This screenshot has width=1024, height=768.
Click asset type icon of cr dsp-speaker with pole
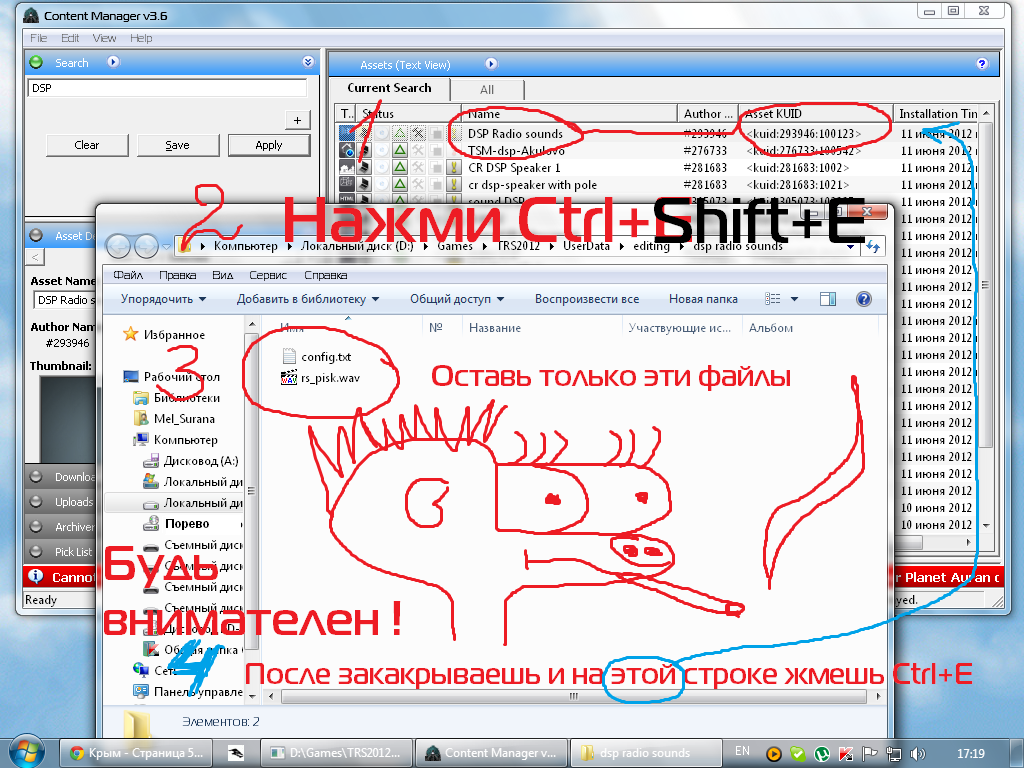tap(347, 185)
